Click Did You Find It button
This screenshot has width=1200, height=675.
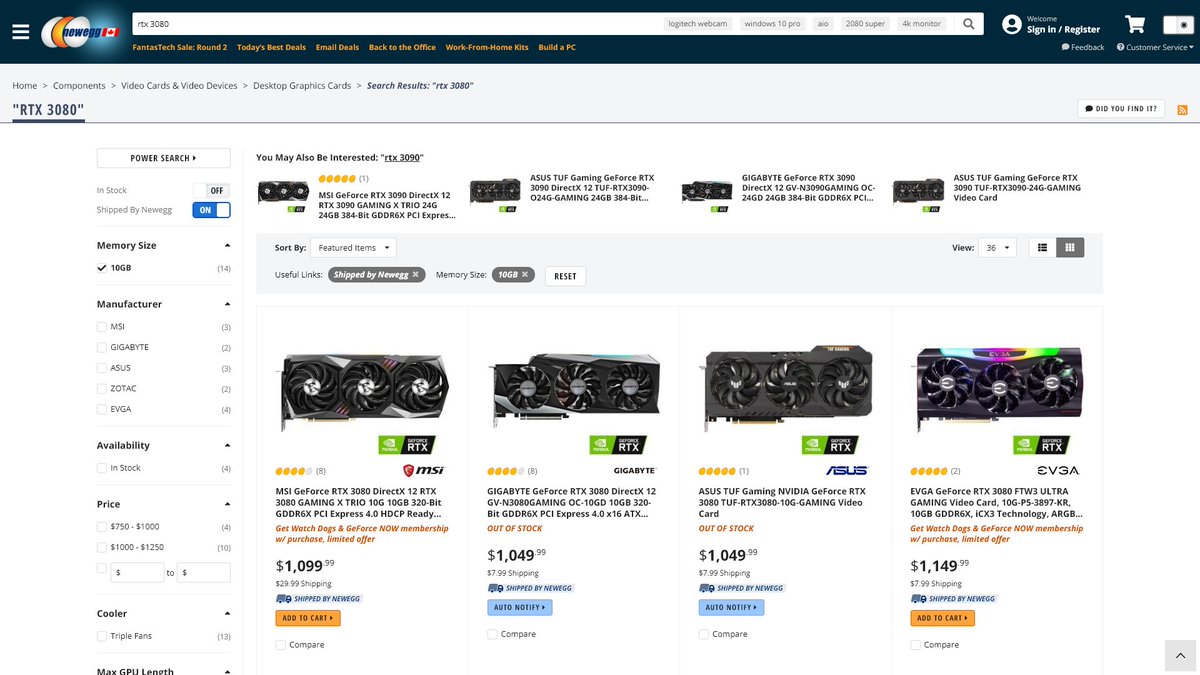tap(1121, 108)
